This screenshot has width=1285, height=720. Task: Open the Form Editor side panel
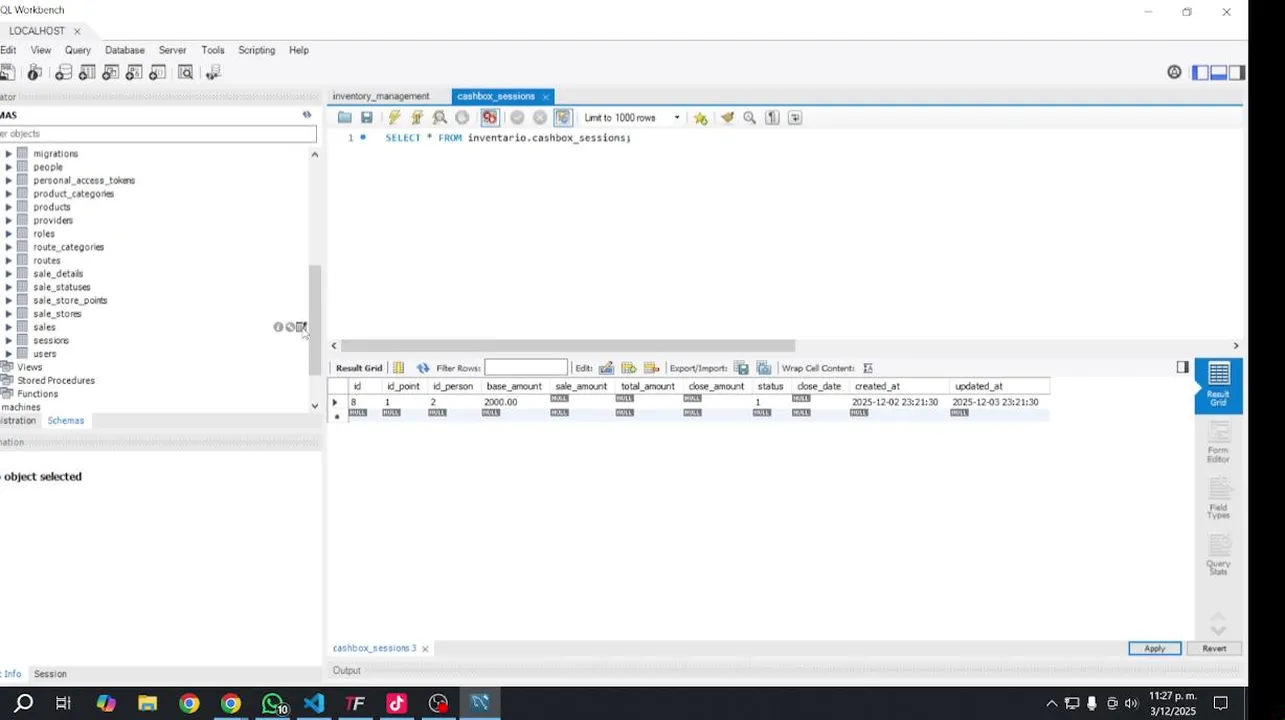[1218, 442]
